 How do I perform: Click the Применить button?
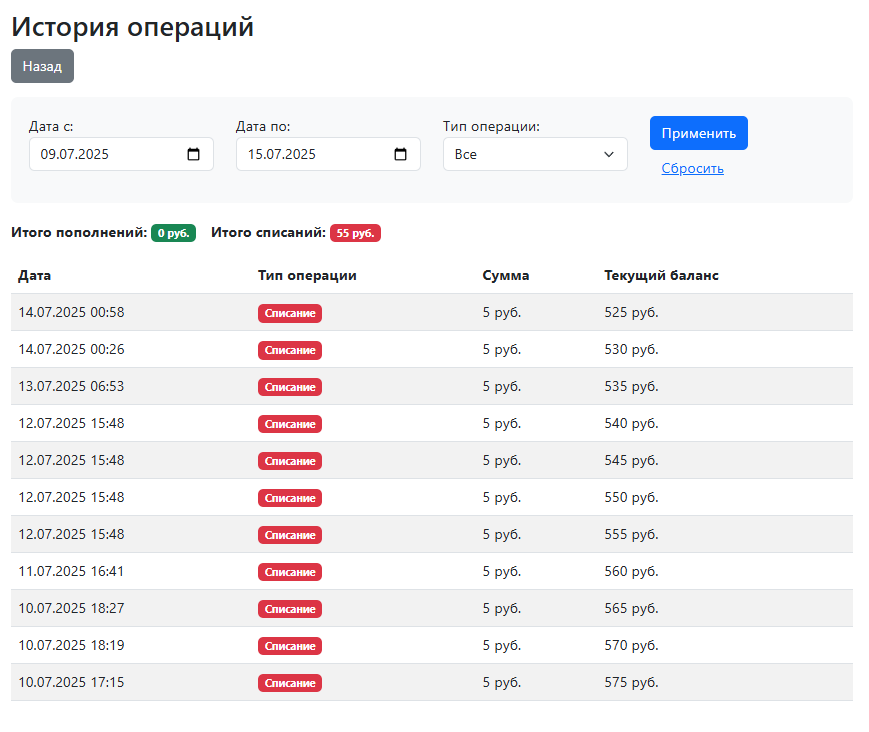click(x=698, y=133)
